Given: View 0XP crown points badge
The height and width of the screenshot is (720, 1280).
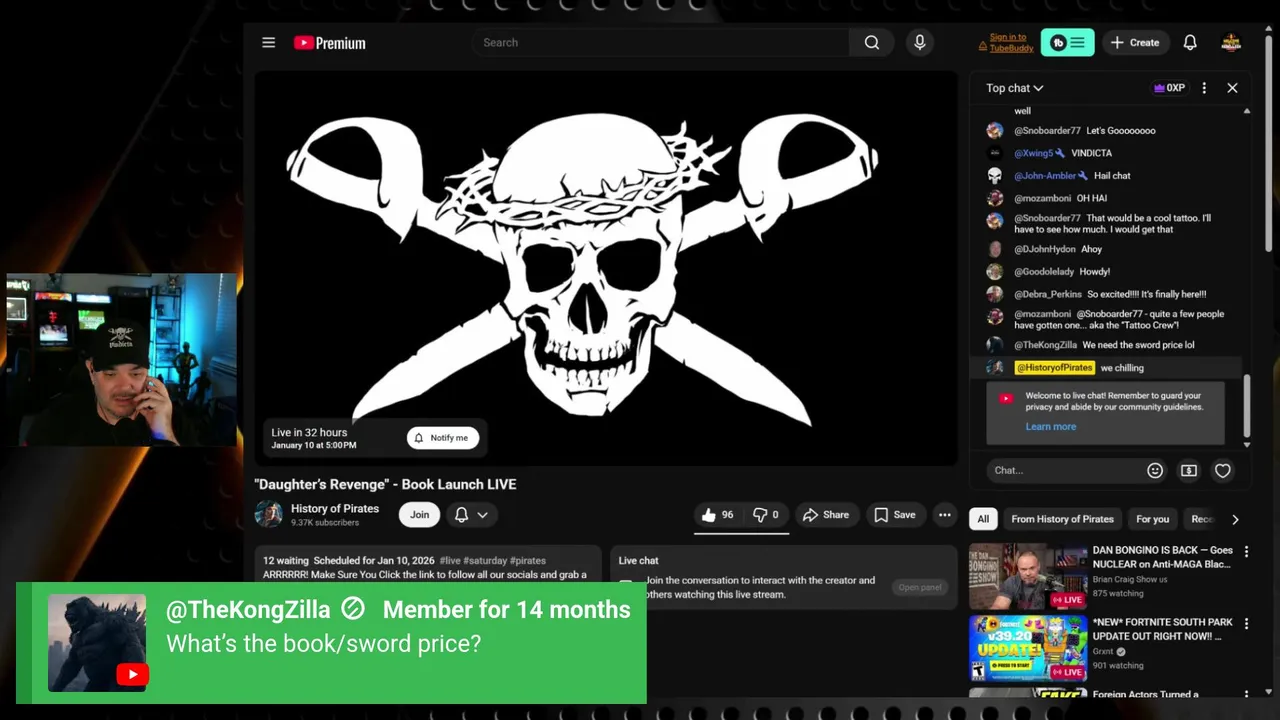Looking at the screenshot, I should tap(1169, 88).
